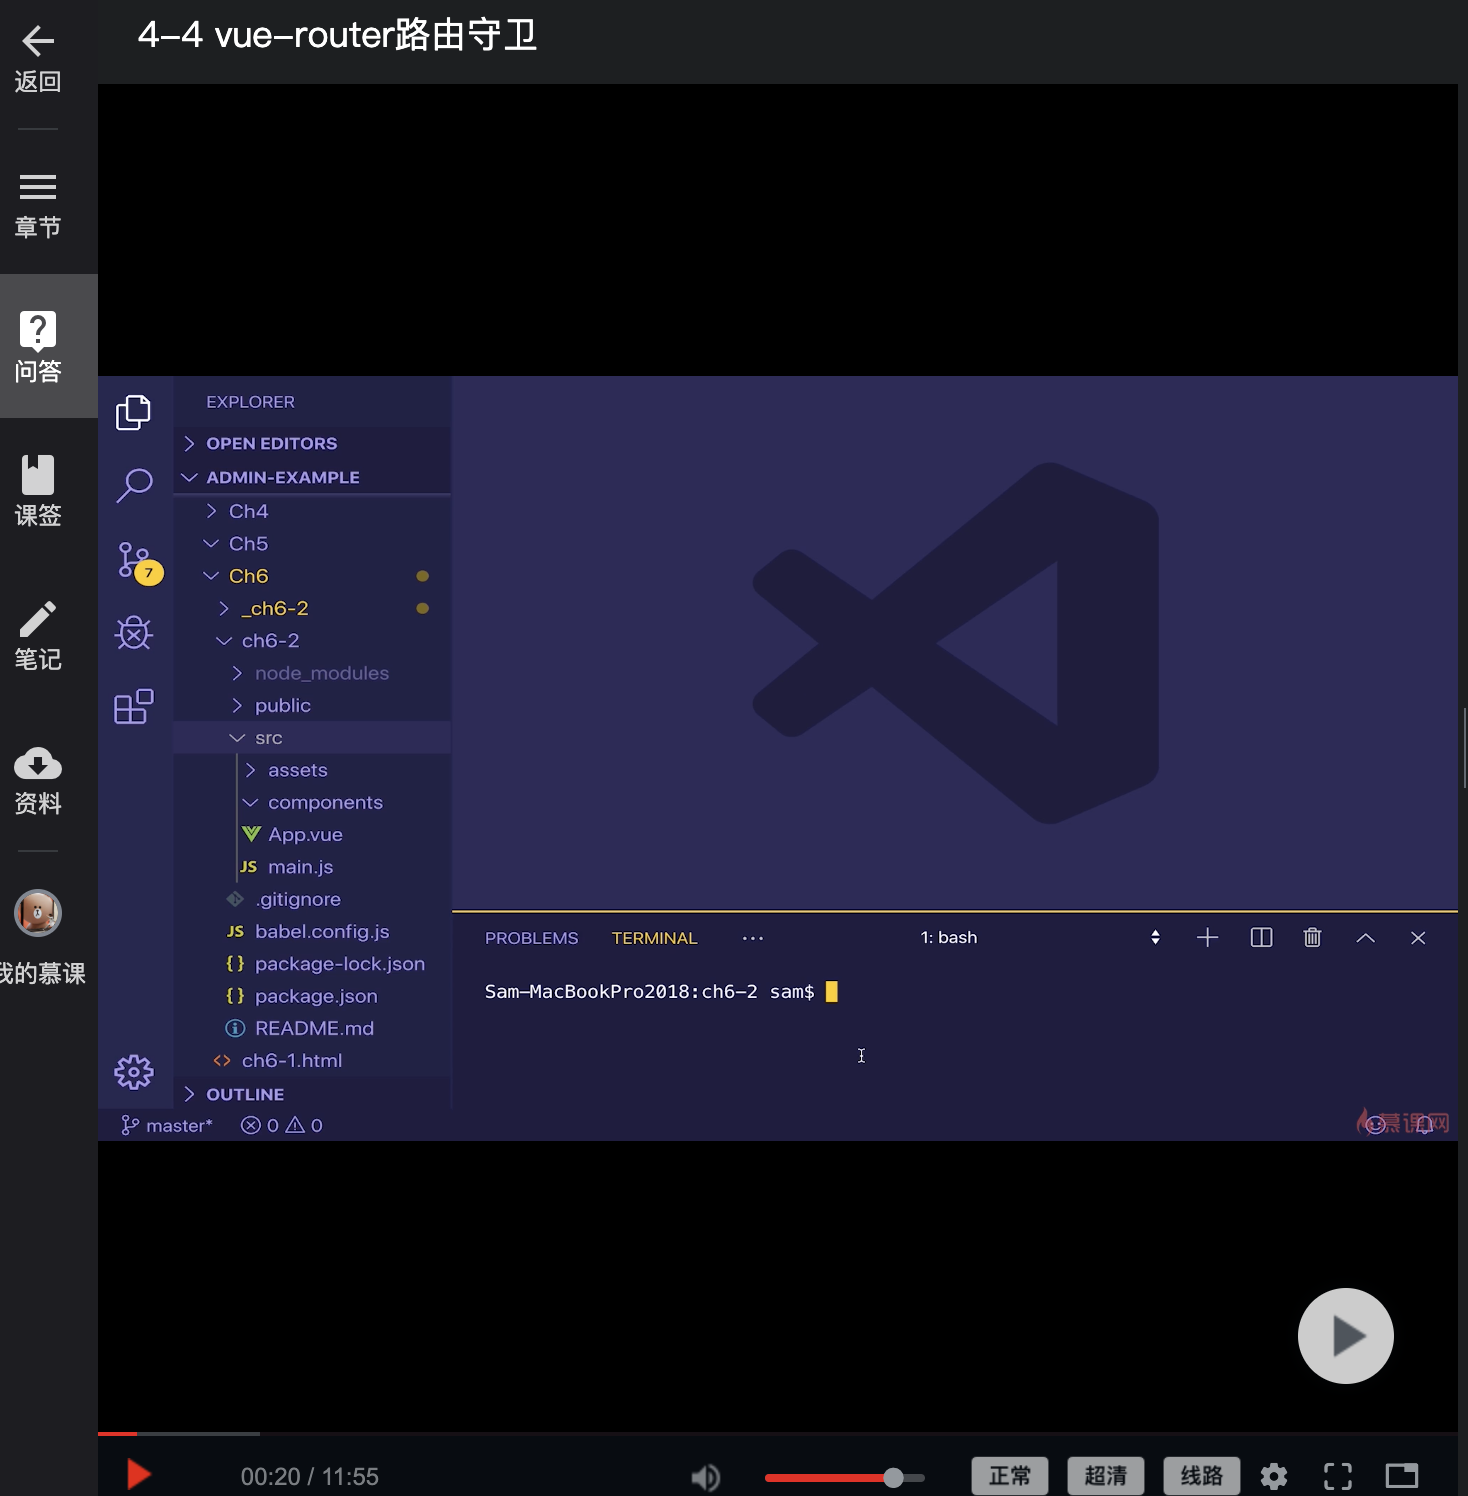1468x1496 pixels.
Task: Select 超清 video quality button
Action: coord(1106,1476)
